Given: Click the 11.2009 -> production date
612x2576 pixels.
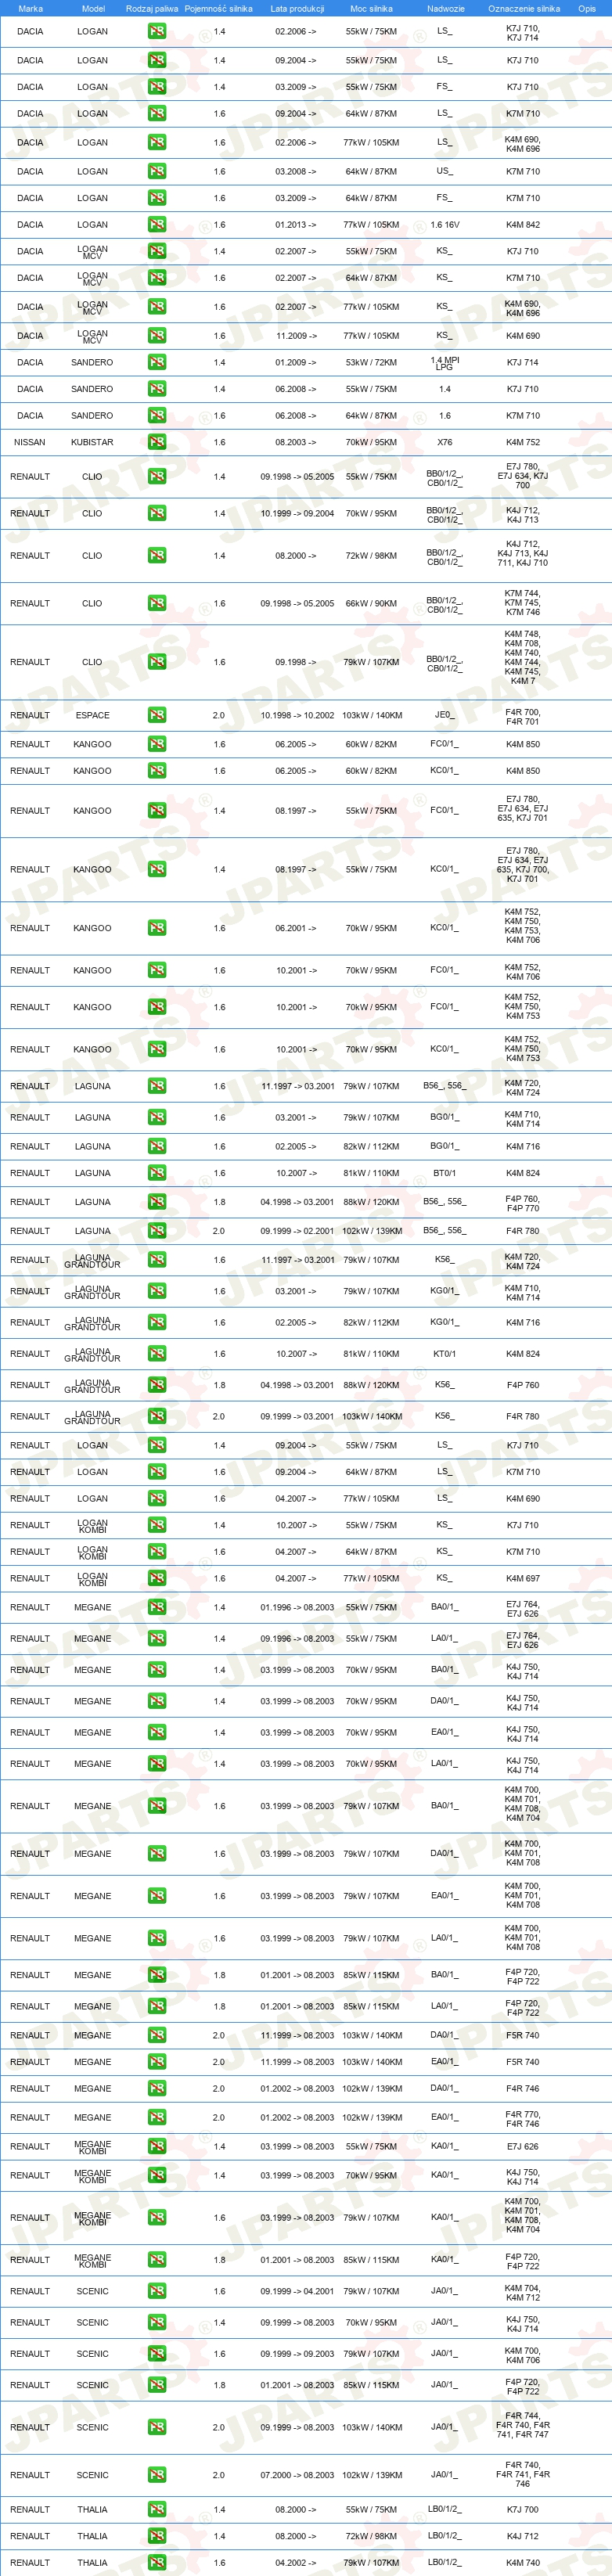Looking at the screenshot, I should 296,336.
